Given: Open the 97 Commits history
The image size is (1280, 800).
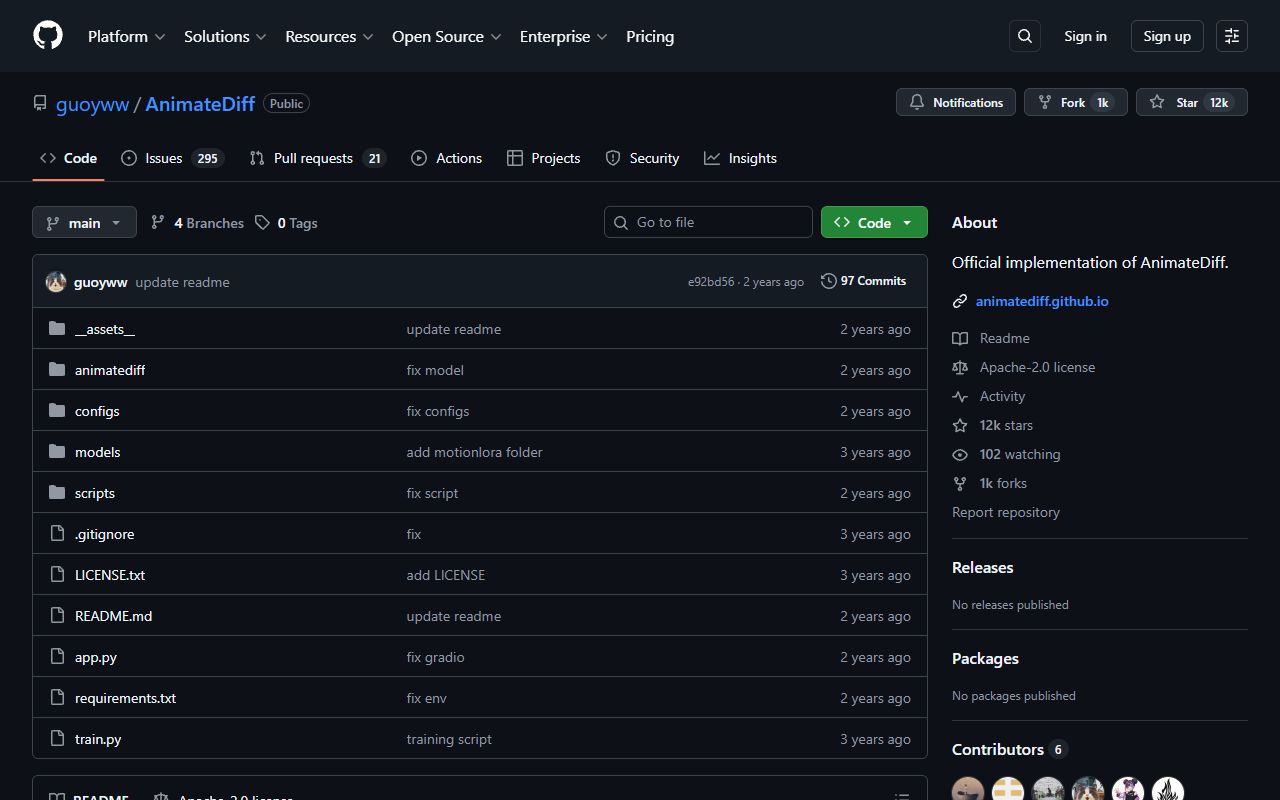Looking at the screenshot, I should (x=863, y=281).
